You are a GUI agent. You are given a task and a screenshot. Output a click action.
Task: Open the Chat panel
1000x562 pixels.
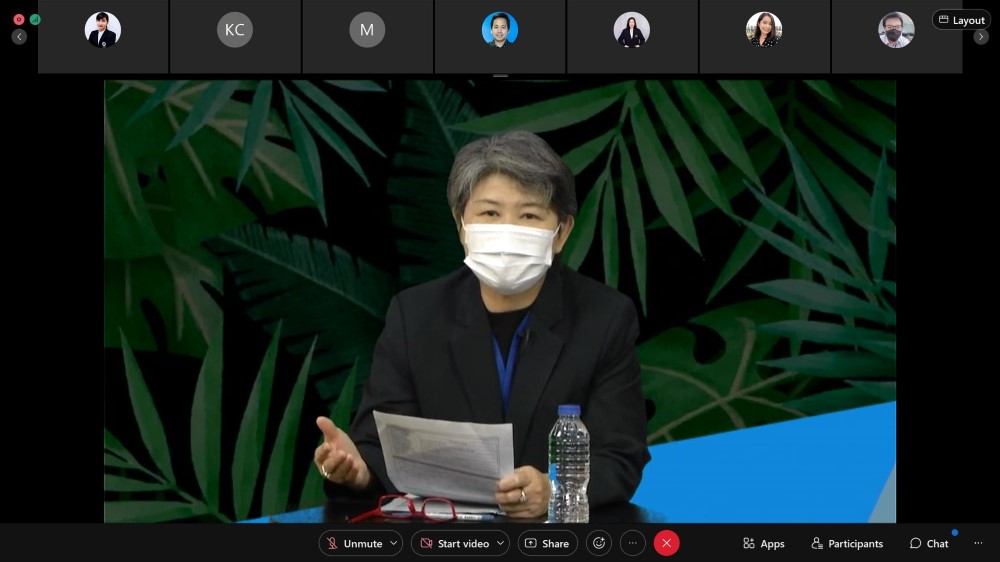929,543
